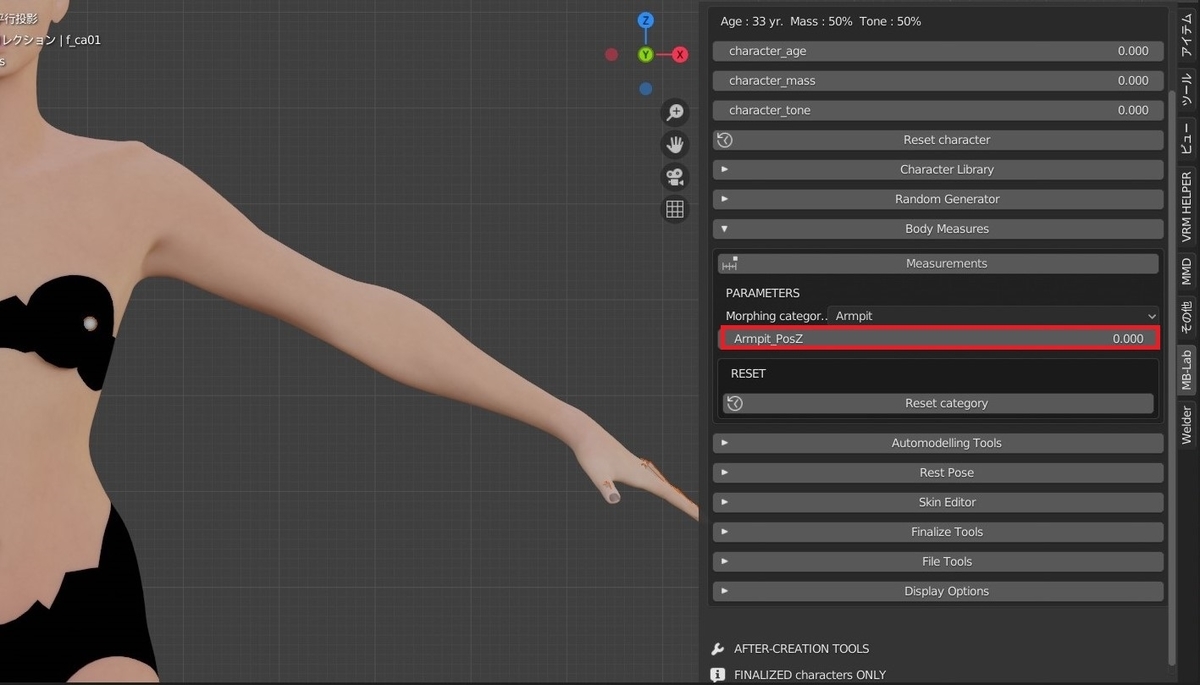Click the Armpit_PosZ value slider
This screenshot has width=1200, height=685.
pos(938,339)
